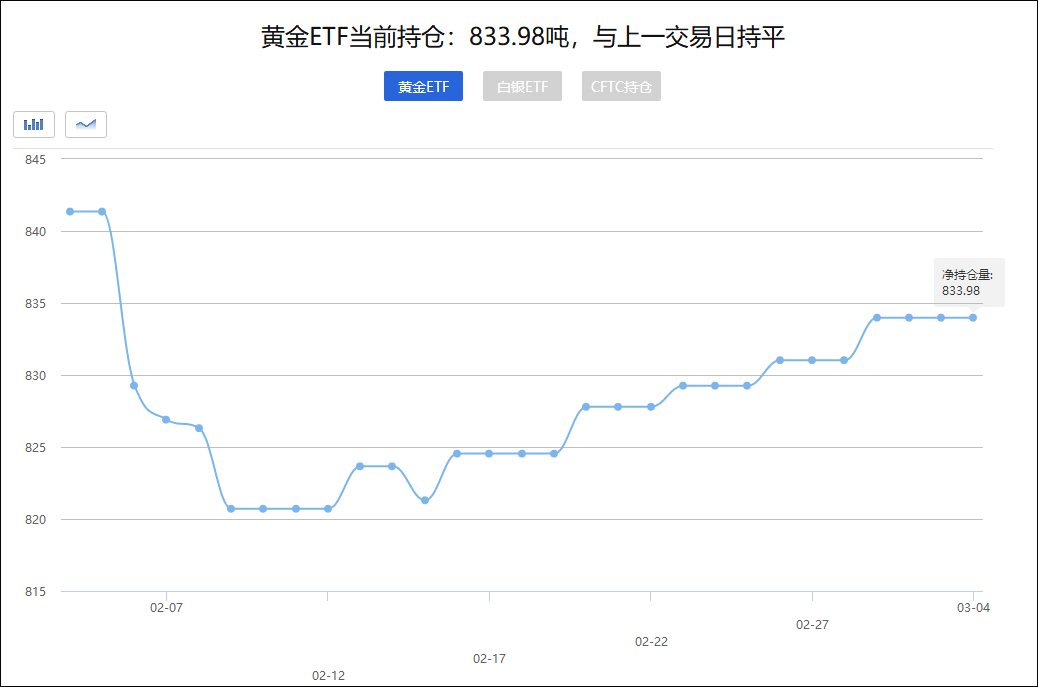Click the 02-07 x-axis date label
Image resolution: width=1038 pixels, height=687 pixels.
pos(166,607)
